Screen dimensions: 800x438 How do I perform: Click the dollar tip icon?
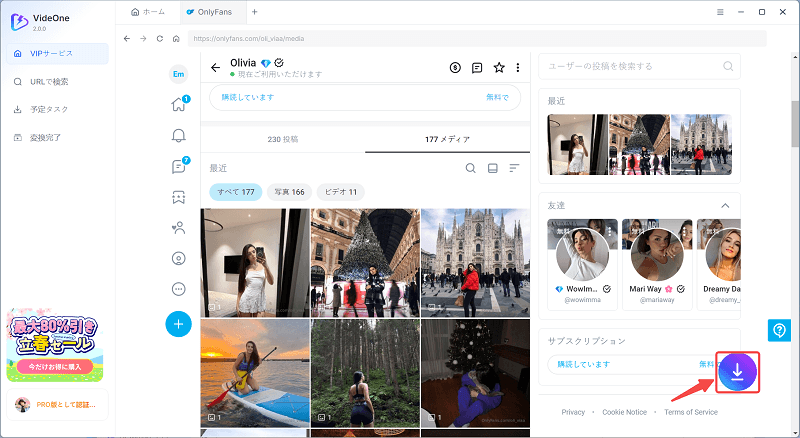point(456,68)
